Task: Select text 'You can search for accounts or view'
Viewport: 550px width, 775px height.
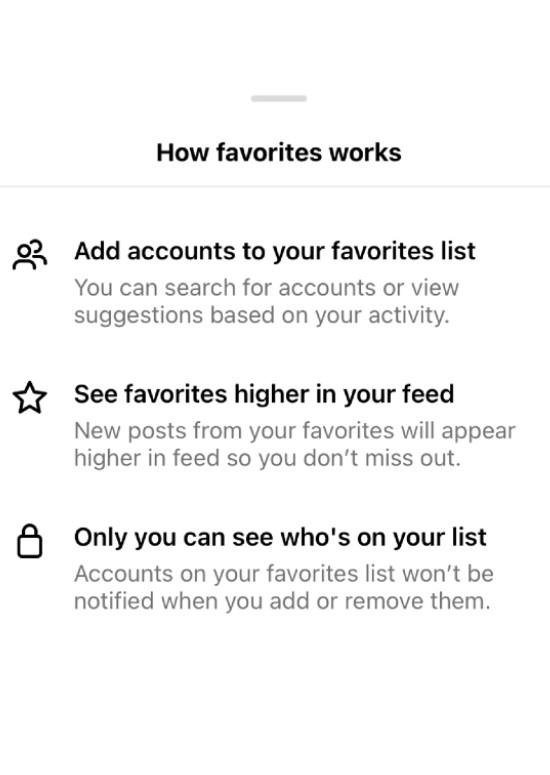Action: pyautogui.click(x=266, y=287)
